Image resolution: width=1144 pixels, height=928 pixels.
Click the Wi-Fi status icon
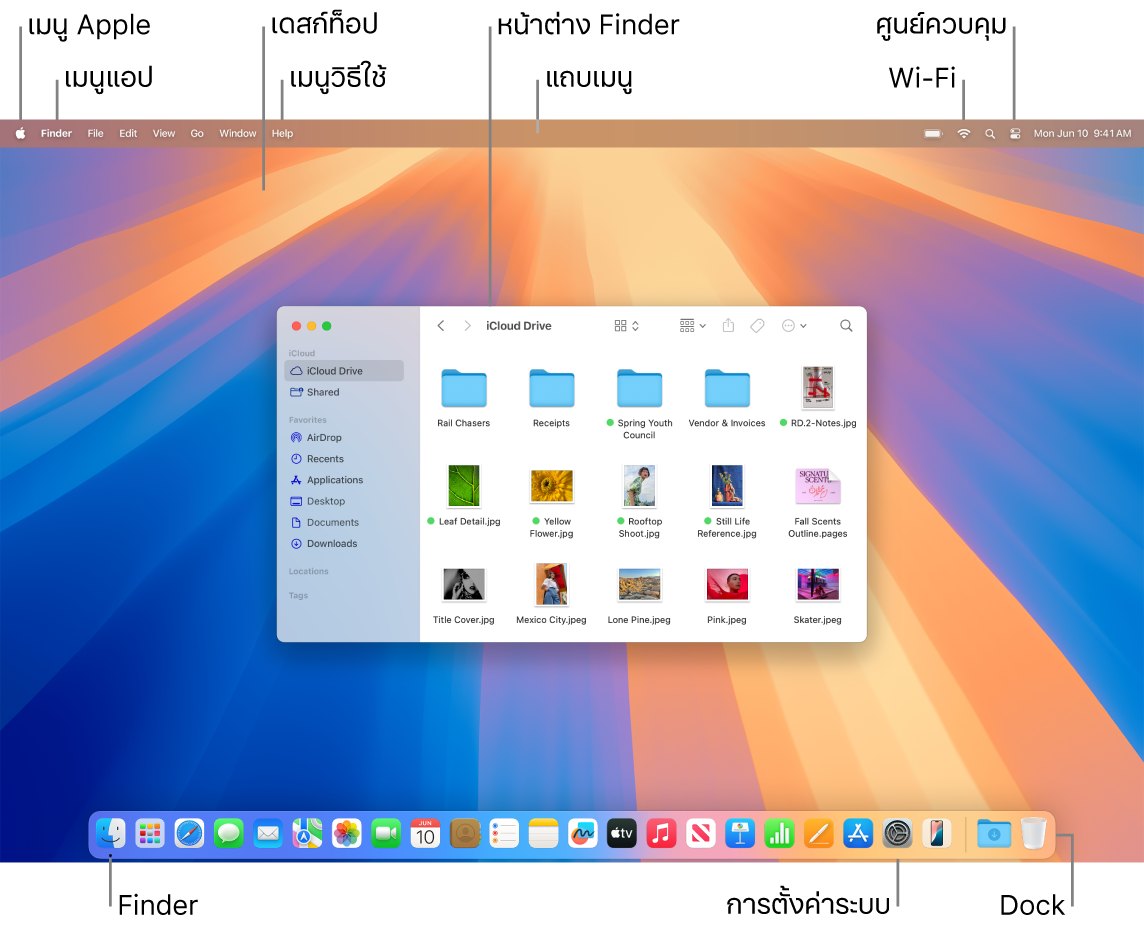[964, 134]
